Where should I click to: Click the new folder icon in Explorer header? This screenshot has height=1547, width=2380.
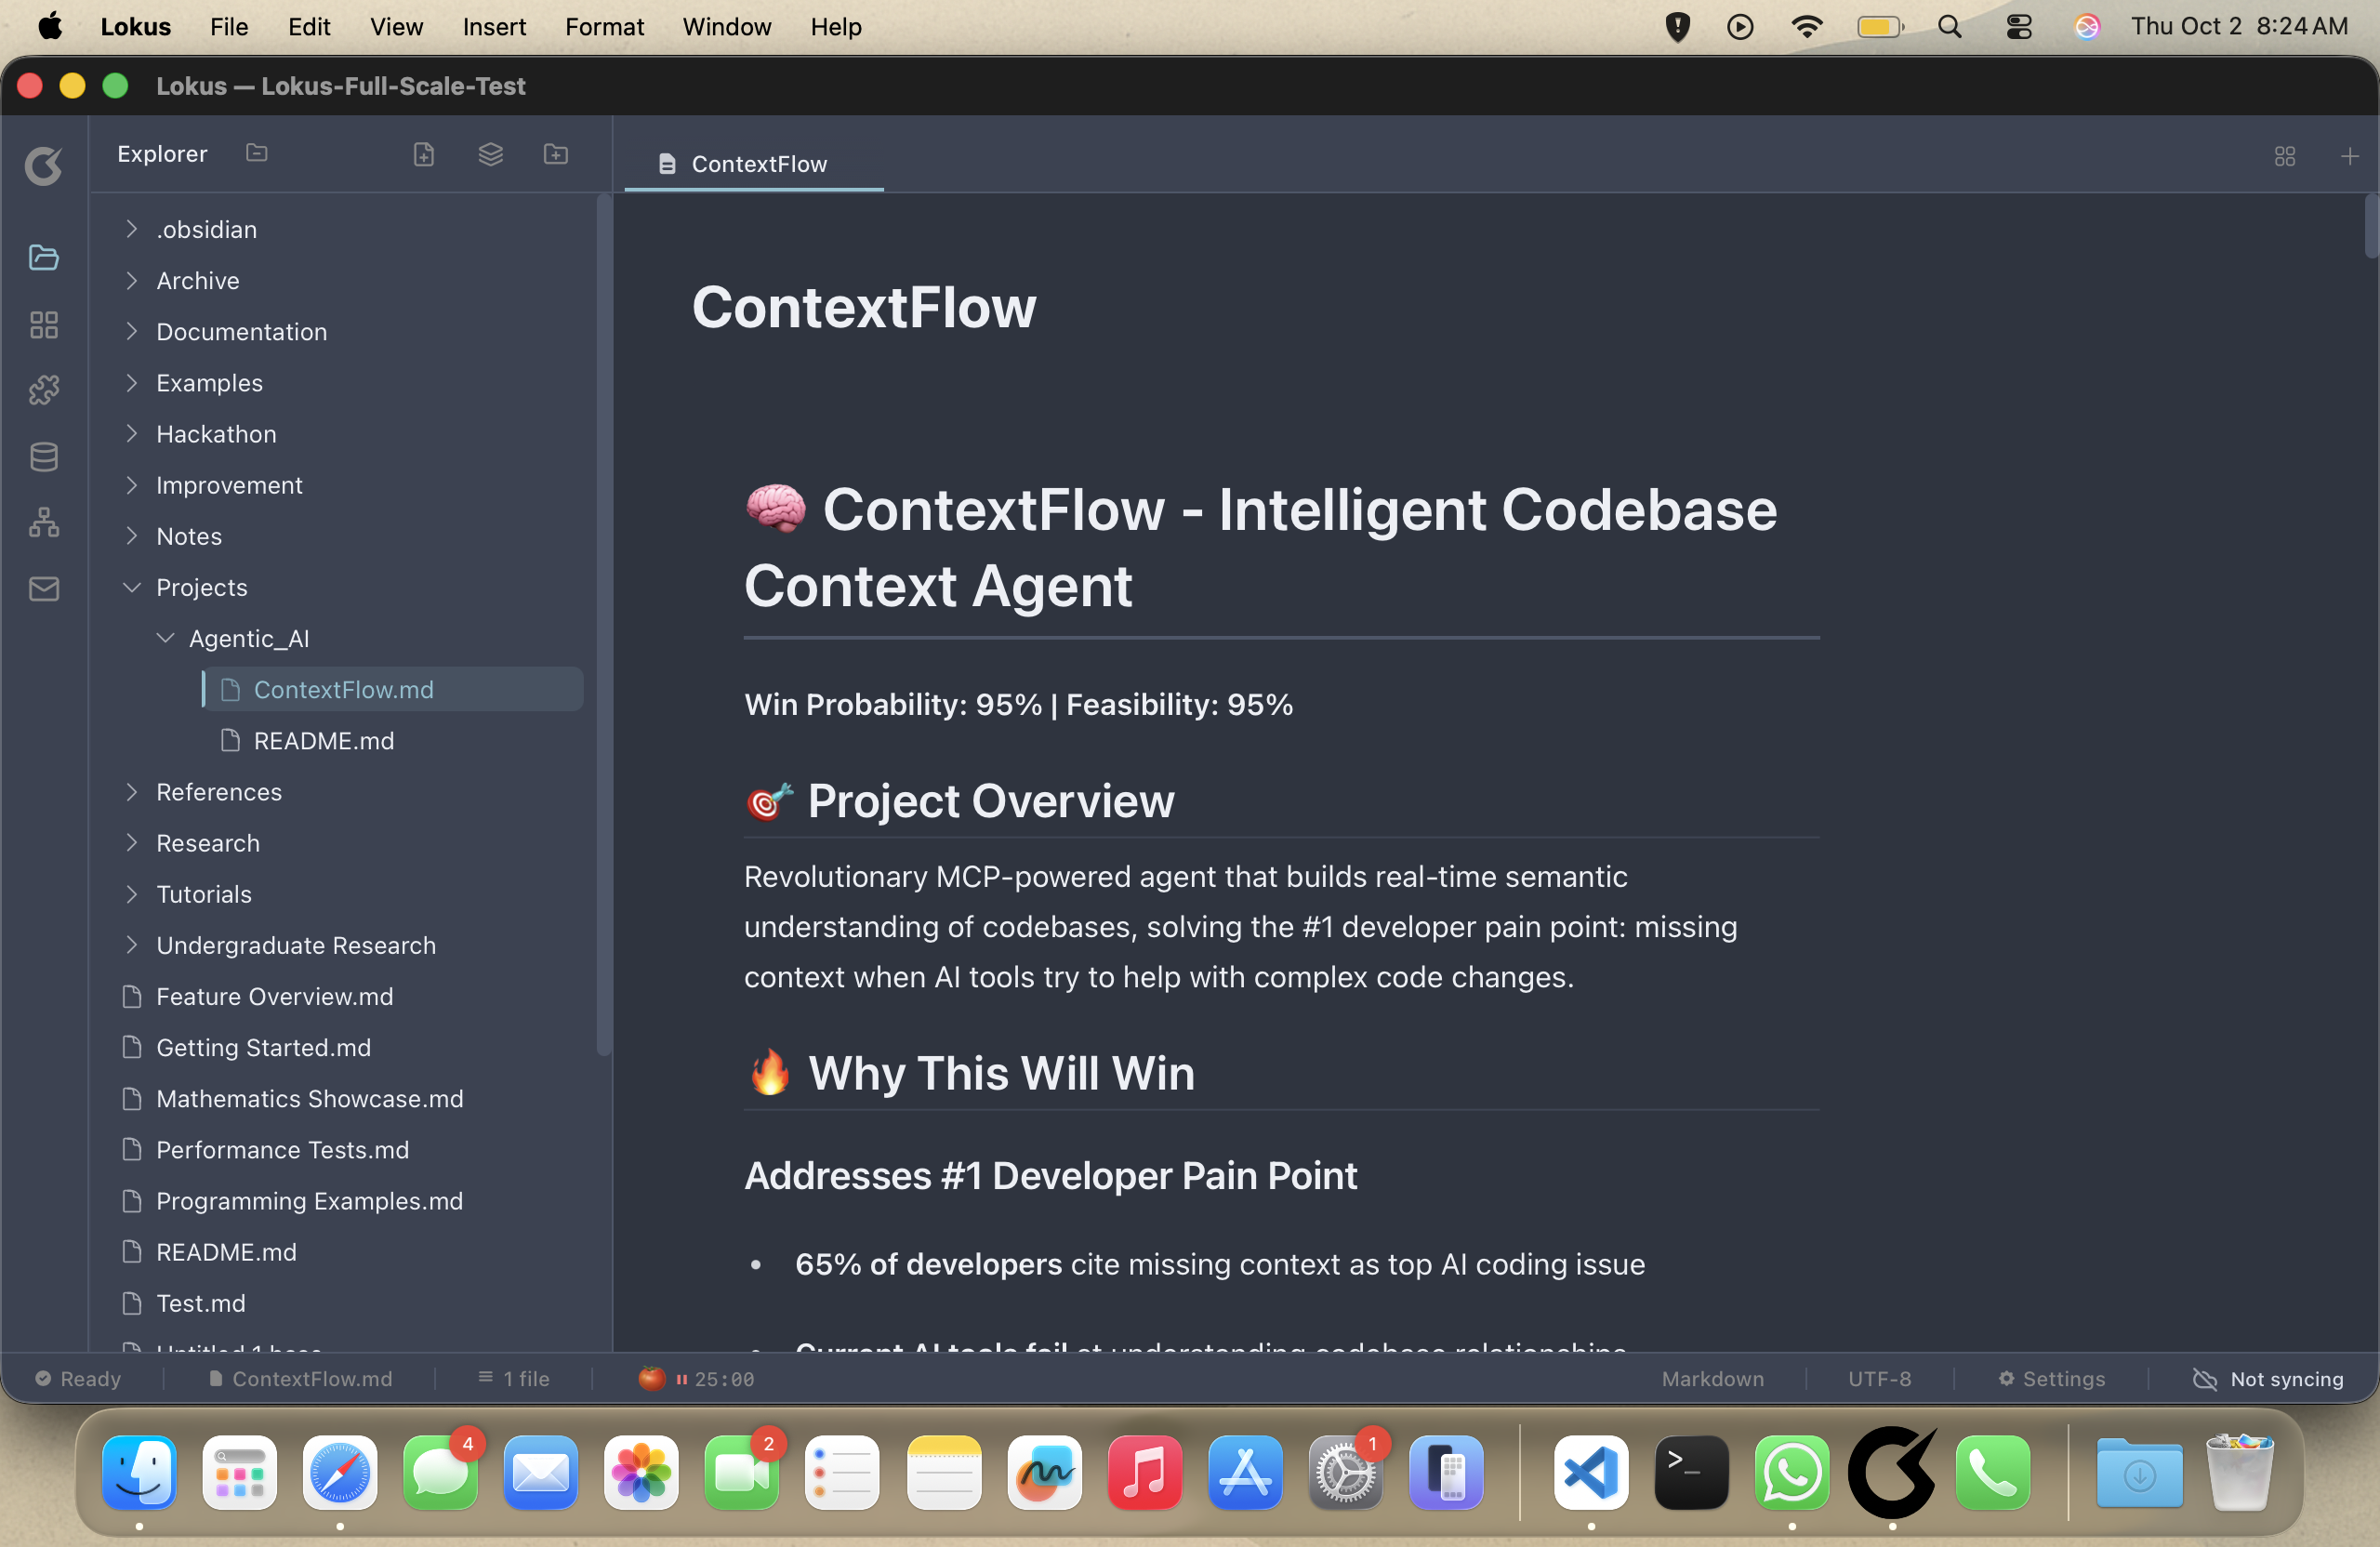[x=556, y=154]
